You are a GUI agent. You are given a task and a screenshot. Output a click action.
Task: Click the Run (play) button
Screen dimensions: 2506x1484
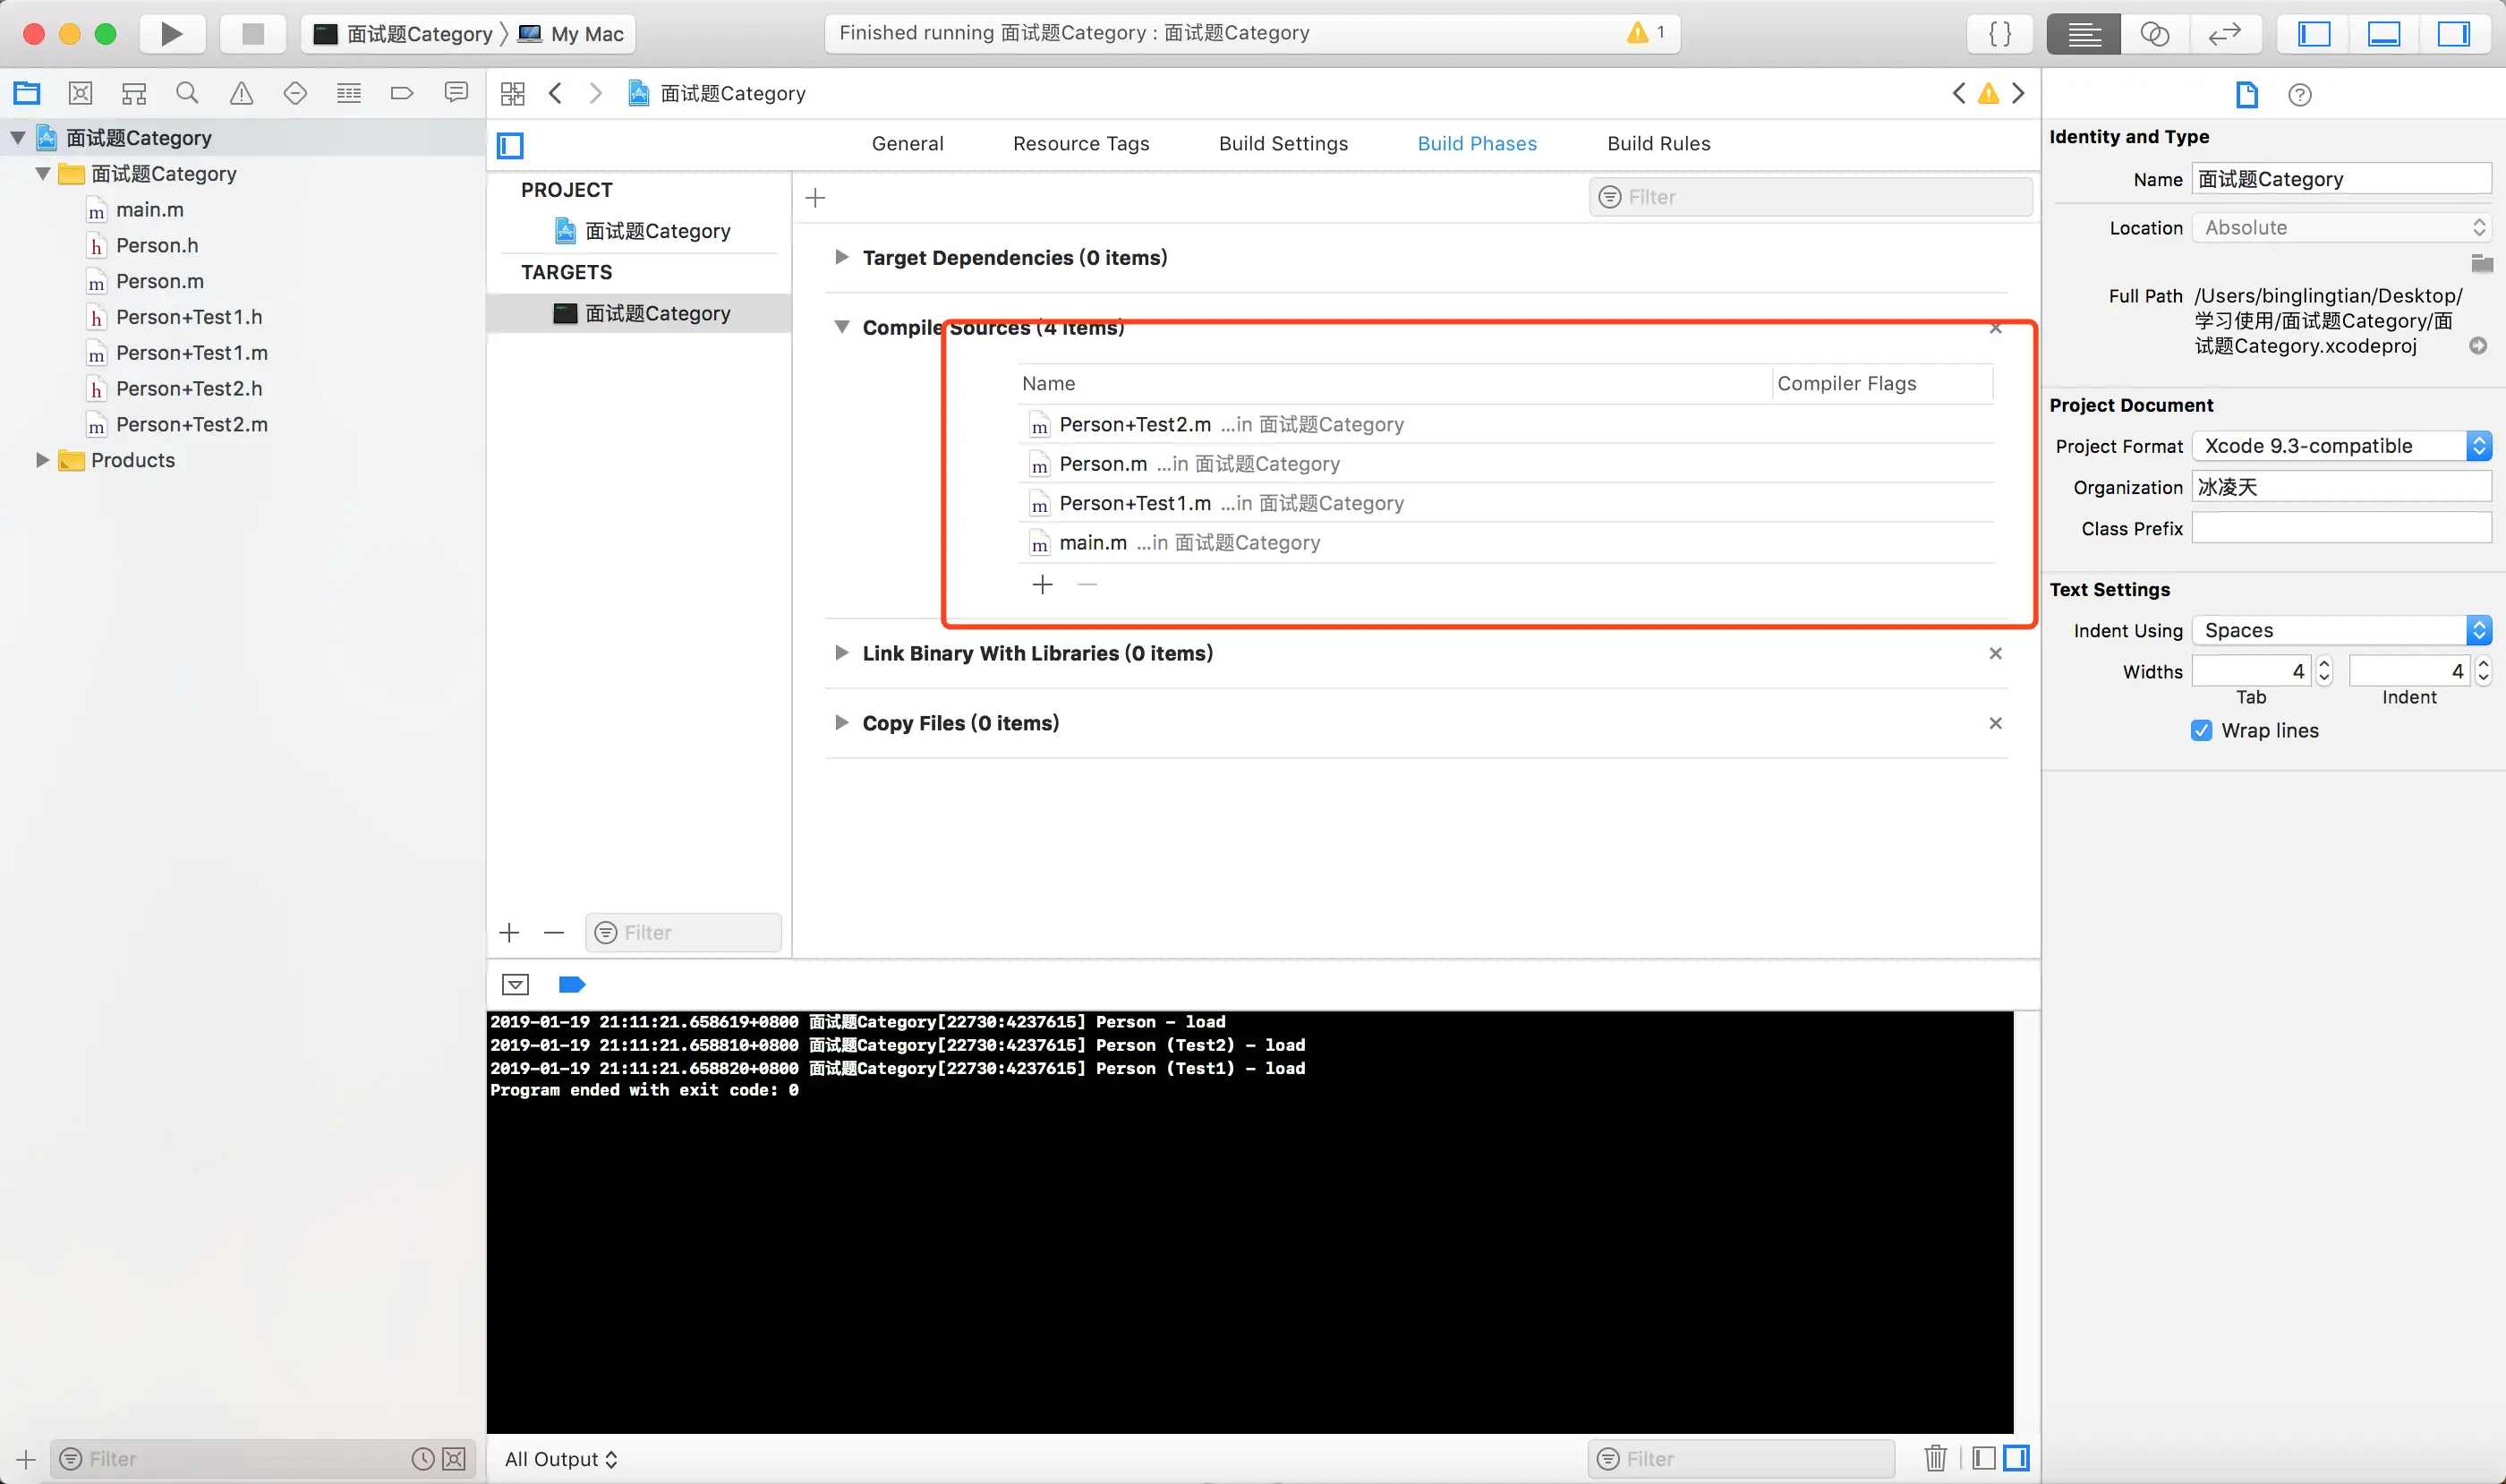(171, 34)
